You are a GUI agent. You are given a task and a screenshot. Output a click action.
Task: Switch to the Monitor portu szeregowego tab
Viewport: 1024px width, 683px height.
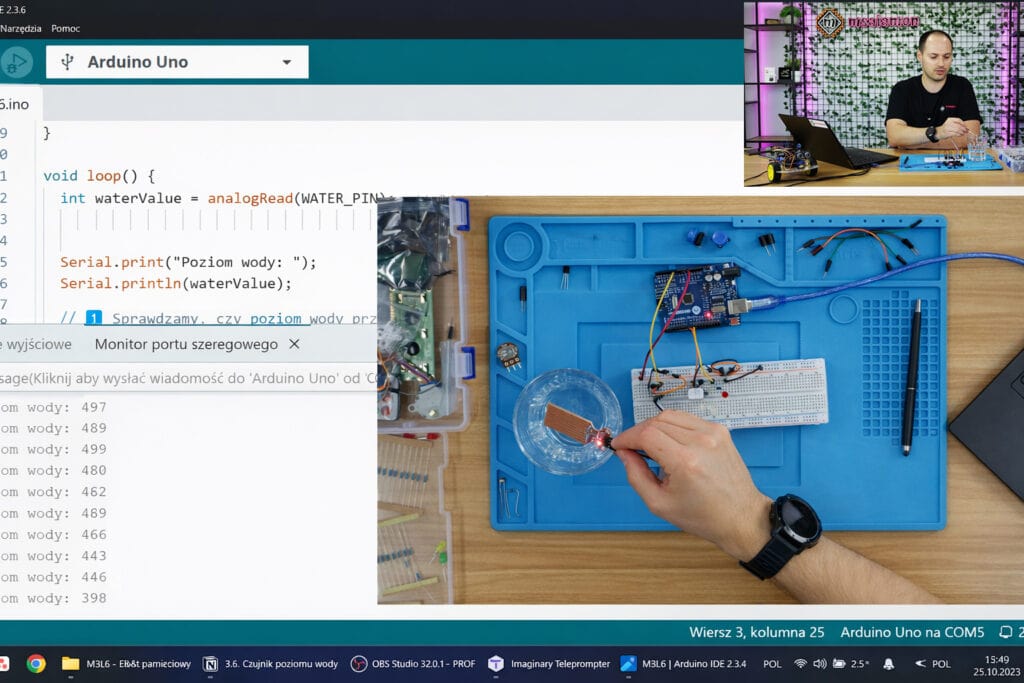click(x=185, y=344)
